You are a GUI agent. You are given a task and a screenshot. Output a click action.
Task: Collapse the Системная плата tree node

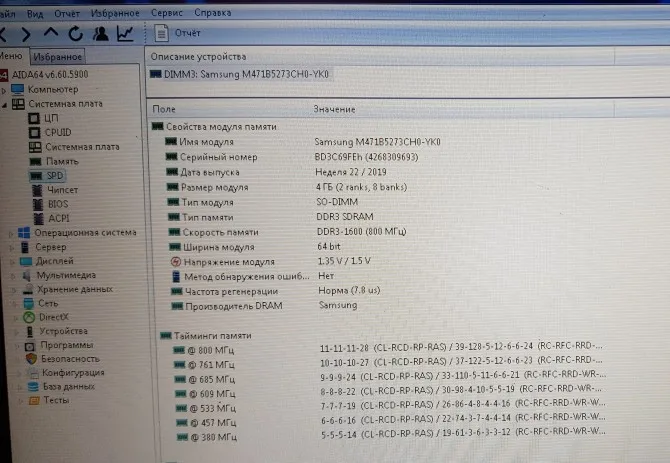(4, 105)
